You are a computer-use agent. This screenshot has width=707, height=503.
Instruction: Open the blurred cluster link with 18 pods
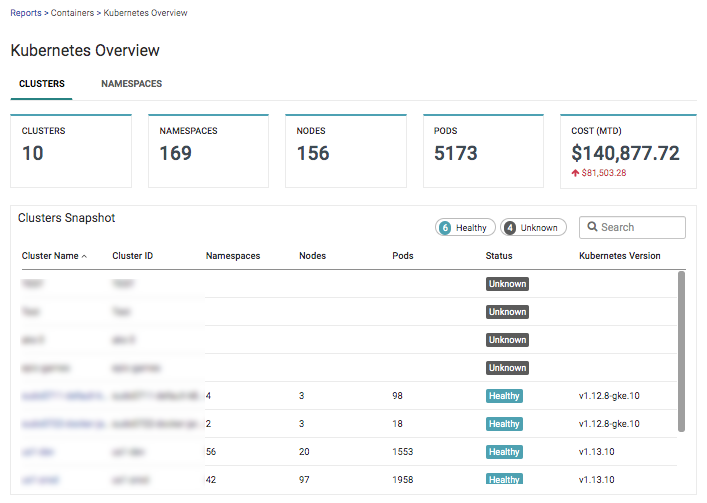click(63, 424)
